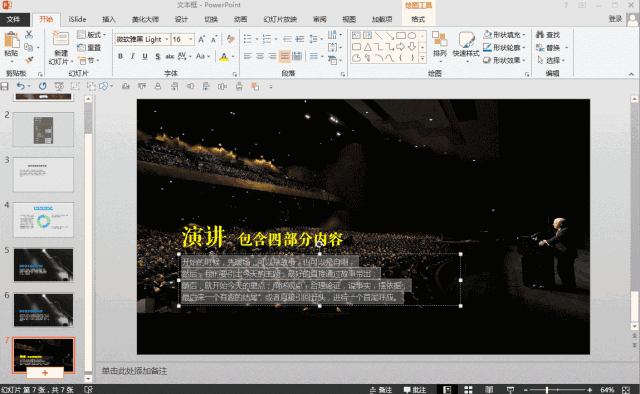Switch to the Design (设计) tab
This screenshot has height=394, width=640.
181,19
